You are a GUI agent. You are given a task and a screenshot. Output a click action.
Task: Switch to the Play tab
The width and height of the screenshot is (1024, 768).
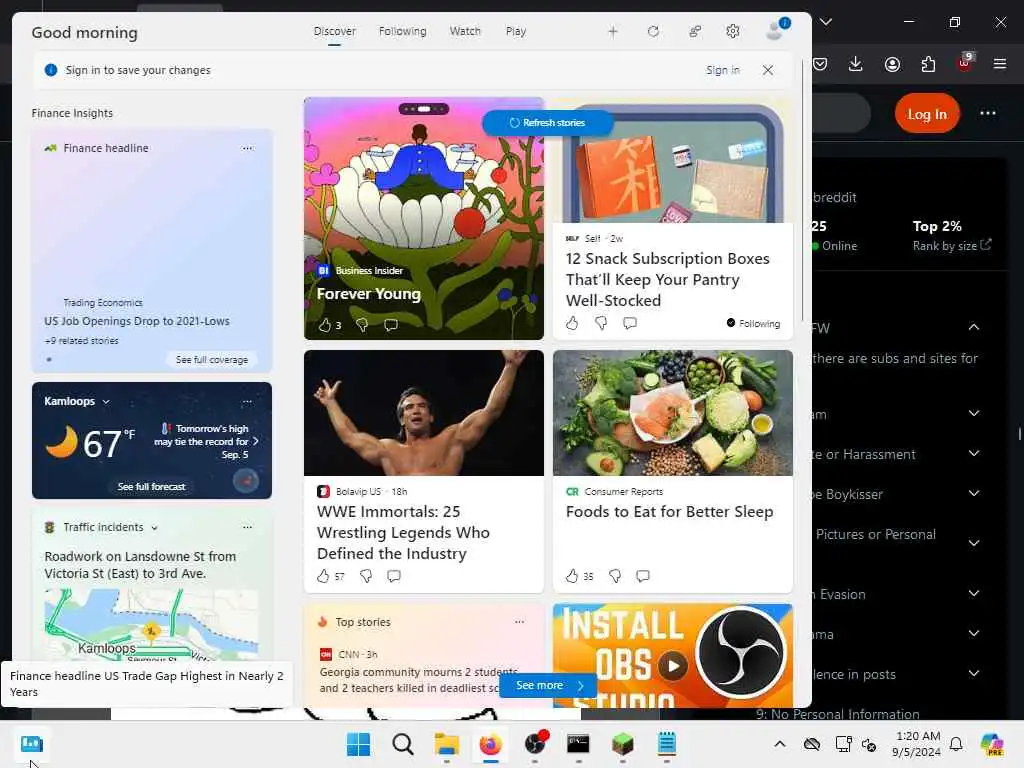(516, 31)
